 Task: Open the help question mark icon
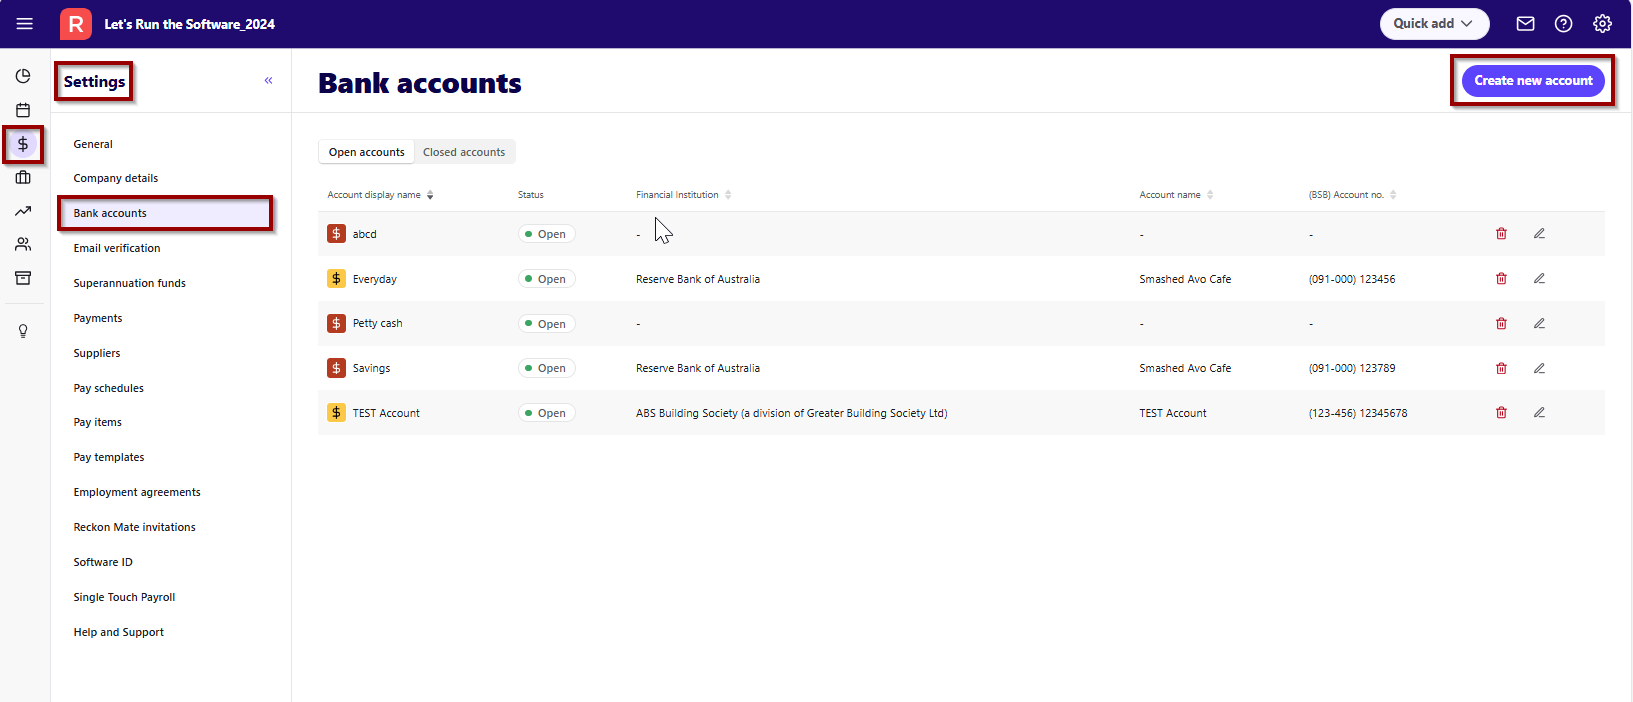(x=1564, y=24)
